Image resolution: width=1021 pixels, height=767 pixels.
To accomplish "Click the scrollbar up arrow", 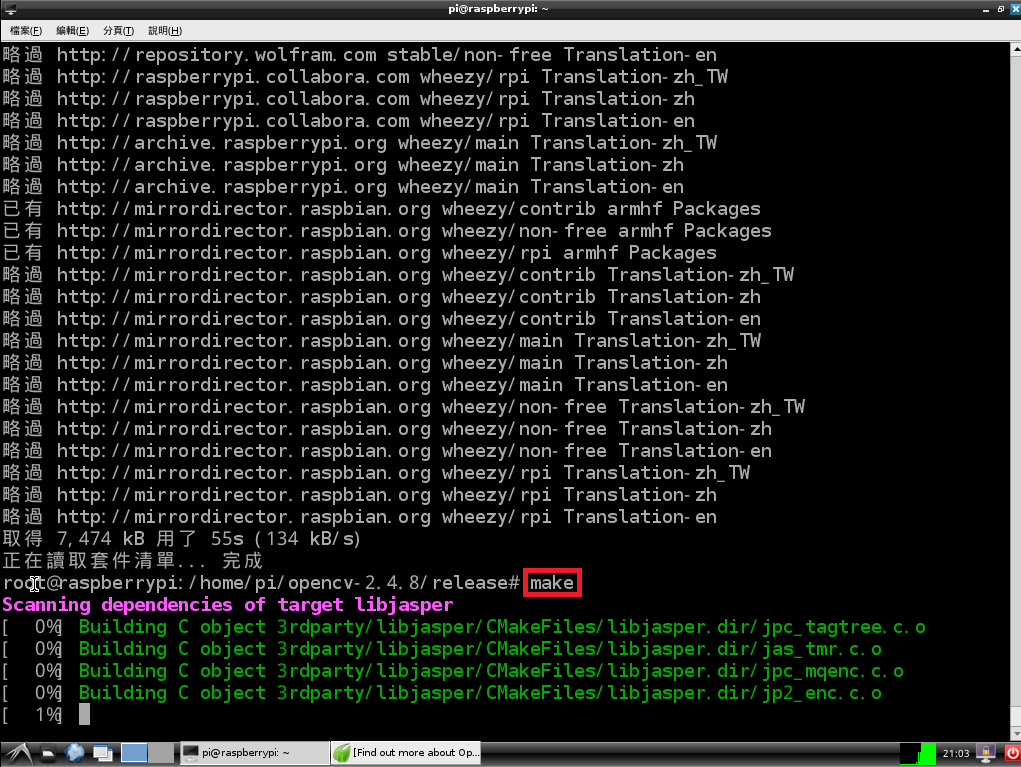I will pos(1016,49).
